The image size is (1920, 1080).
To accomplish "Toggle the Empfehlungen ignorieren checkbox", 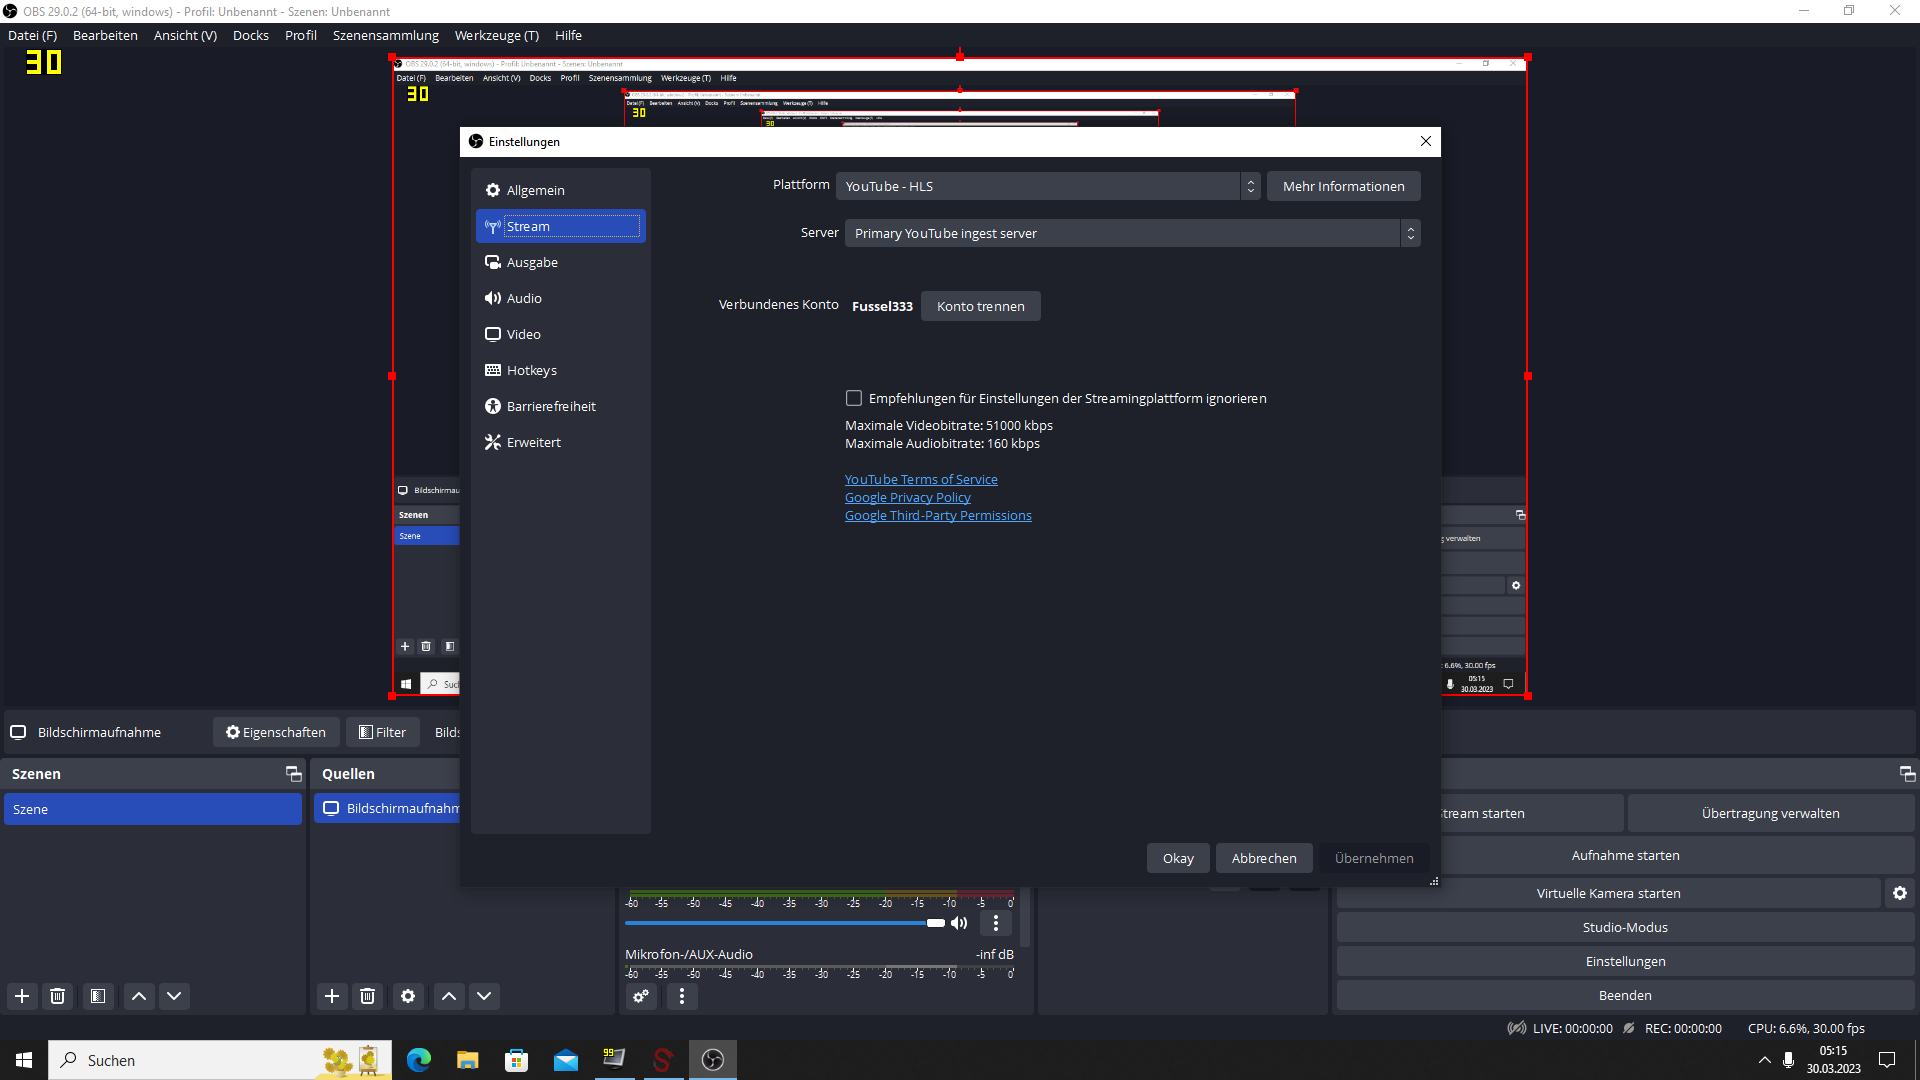I will point(854,398).
